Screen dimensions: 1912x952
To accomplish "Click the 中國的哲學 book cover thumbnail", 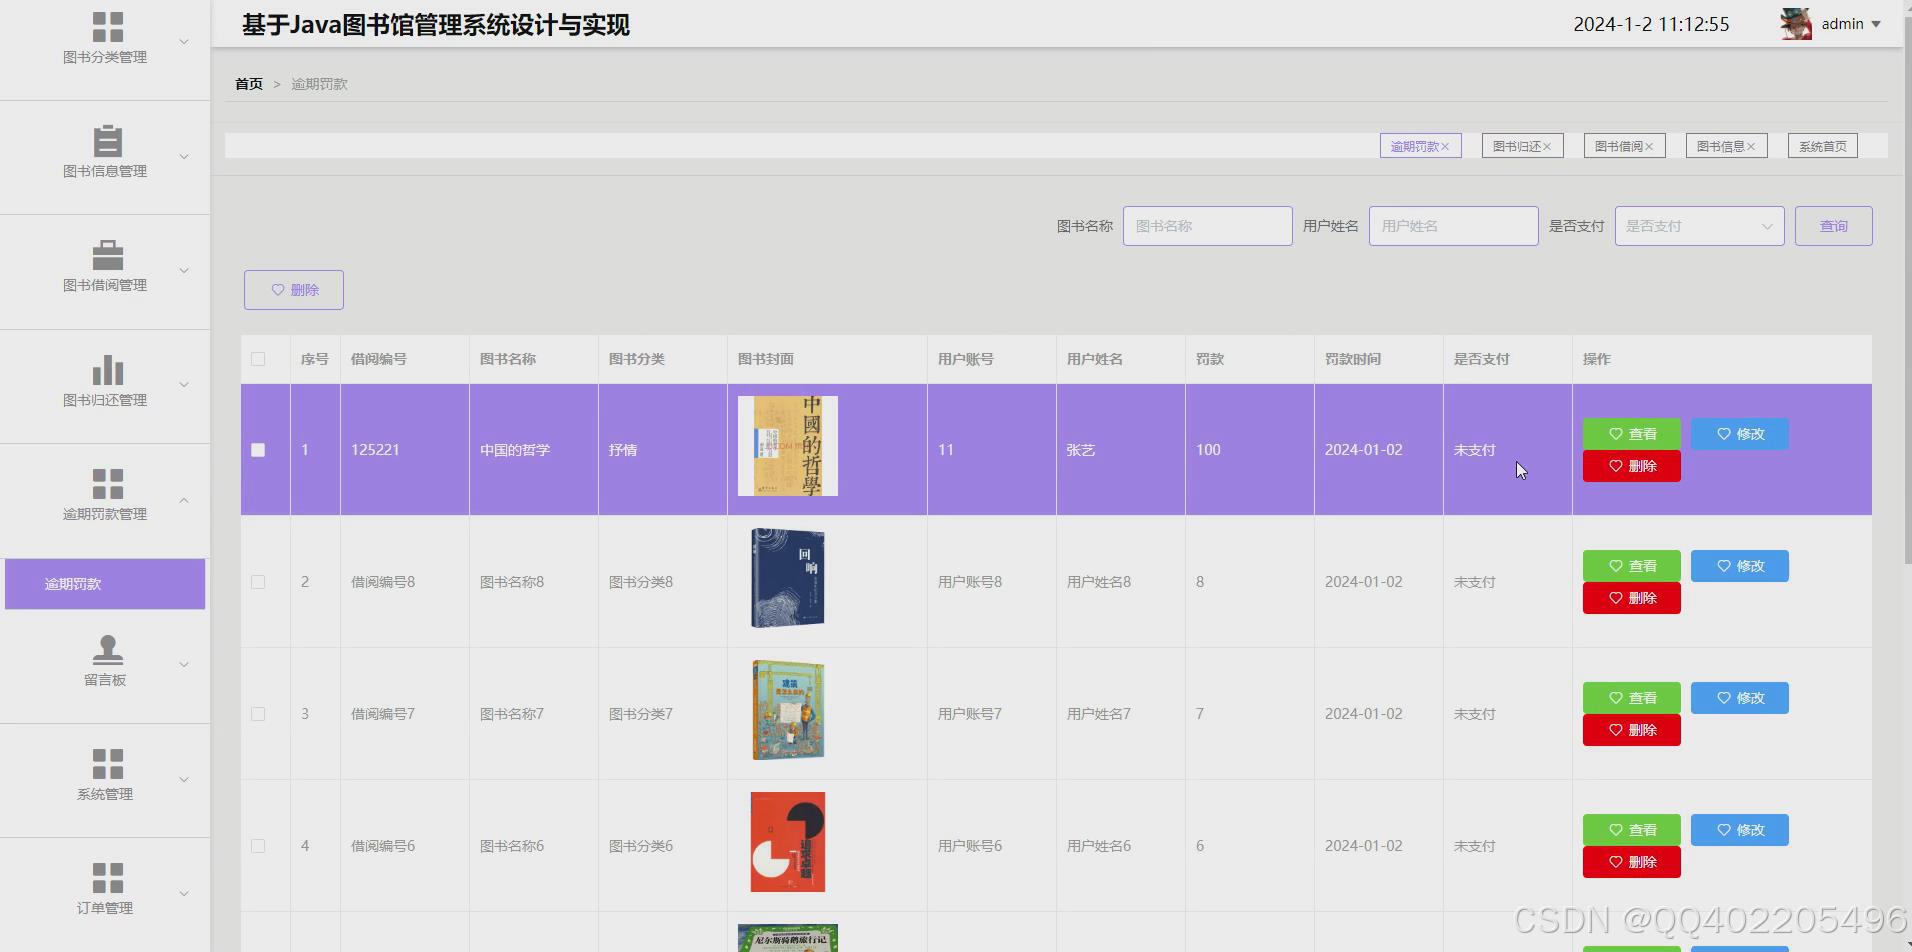I will [787, 445].
